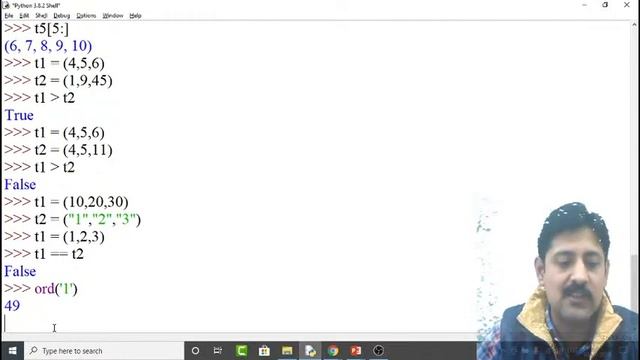The height and width of the screenshot is (360, 640).
Task: Open the green Camtasia taskbar icon
Action: (241, 351)
